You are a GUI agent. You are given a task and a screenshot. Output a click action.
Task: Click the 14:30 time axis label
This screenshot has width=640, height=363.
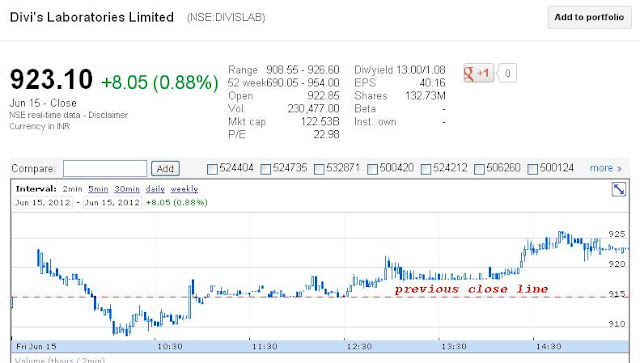pyautogui.click(x=549, y=347)
